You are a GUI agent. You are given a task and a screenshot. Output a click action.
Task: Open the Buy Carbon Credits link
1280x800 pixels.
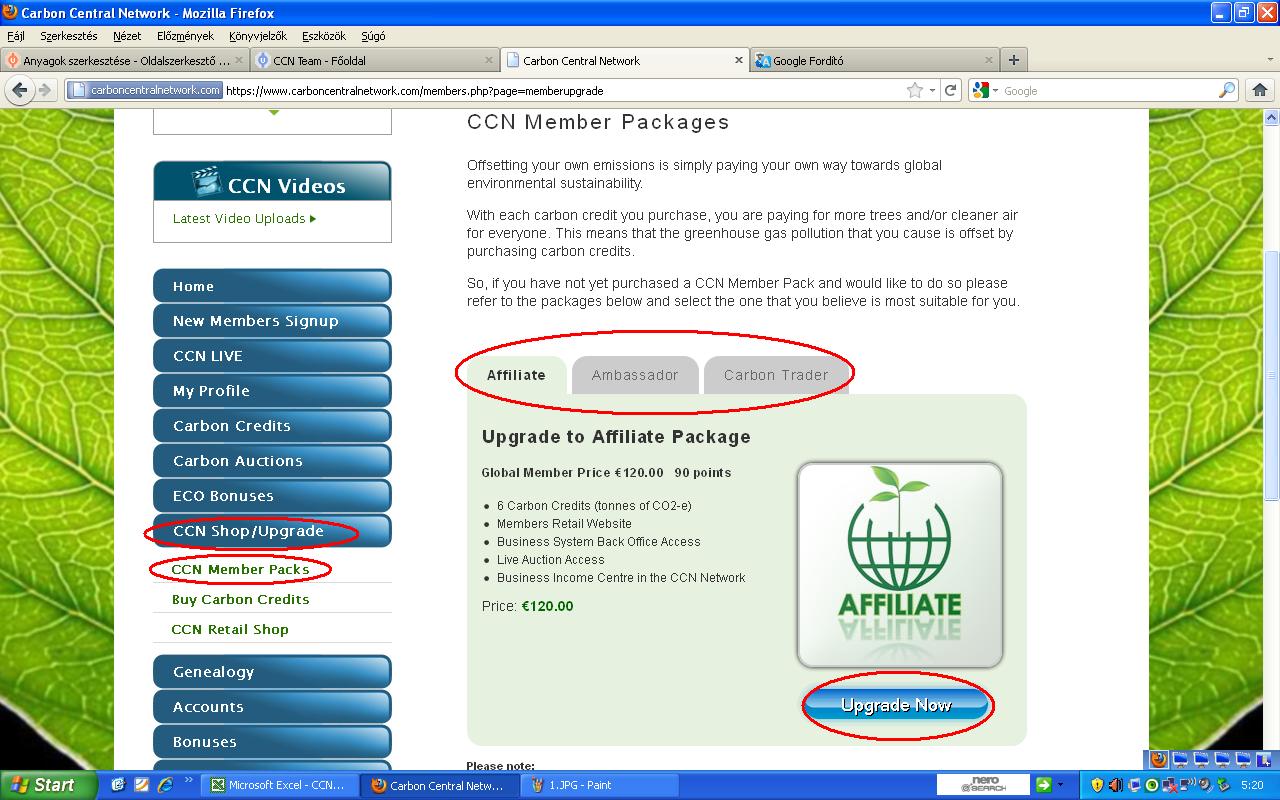point(240,599)
